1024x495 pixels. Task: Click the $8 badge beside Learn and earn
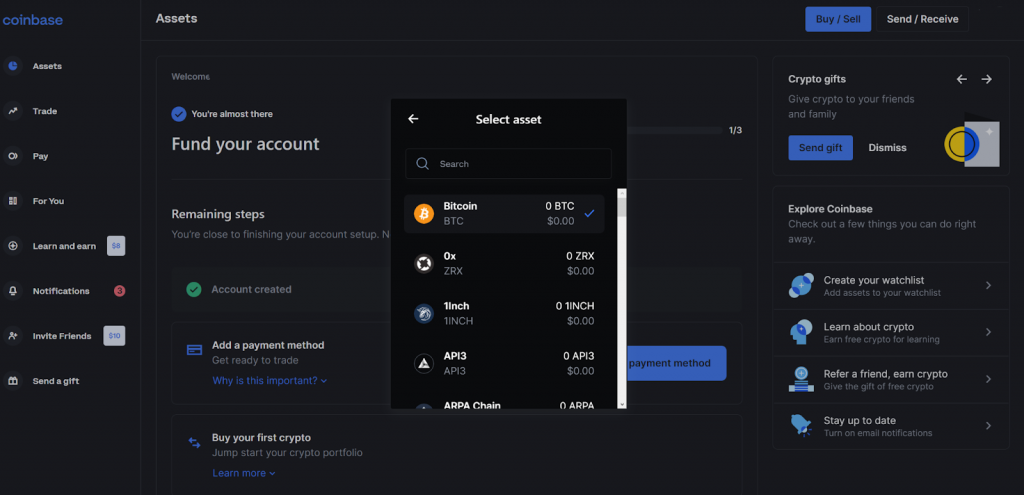(x=116, y=246)
